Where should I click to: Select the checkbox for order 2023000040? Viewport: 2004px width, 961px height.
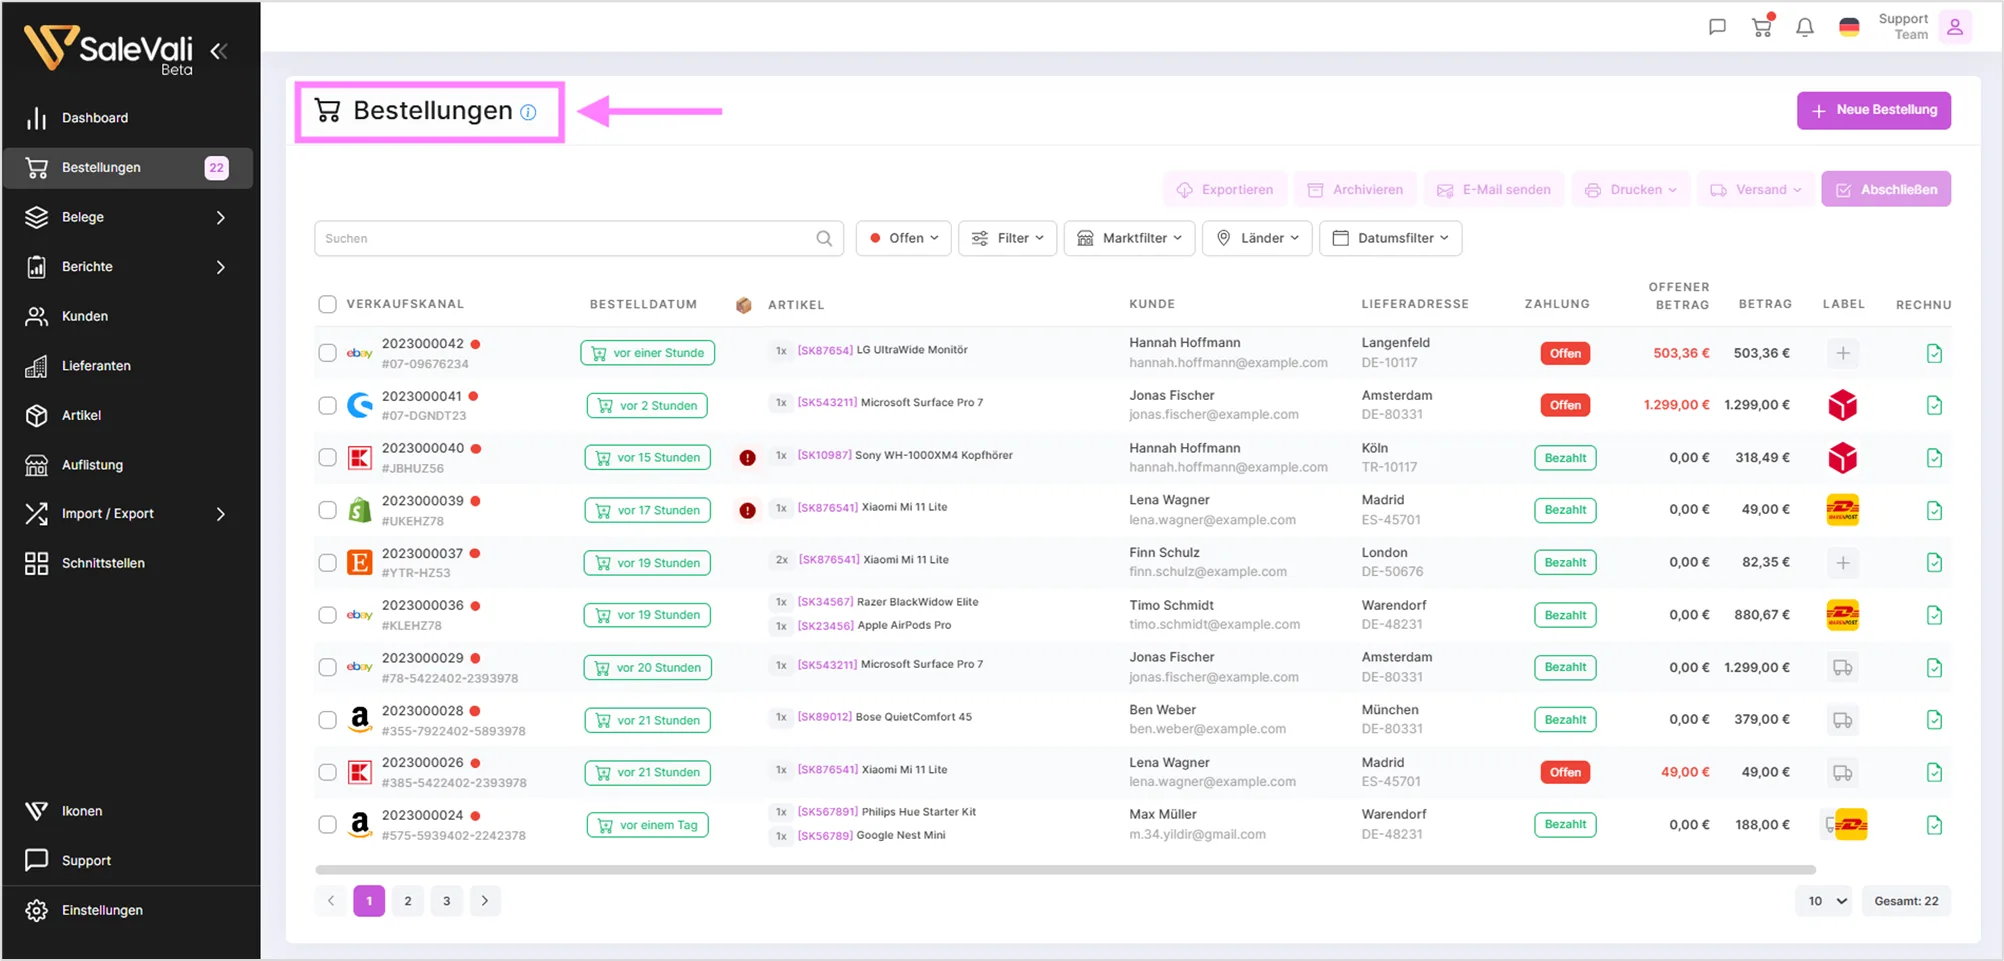tap(327, 458)
